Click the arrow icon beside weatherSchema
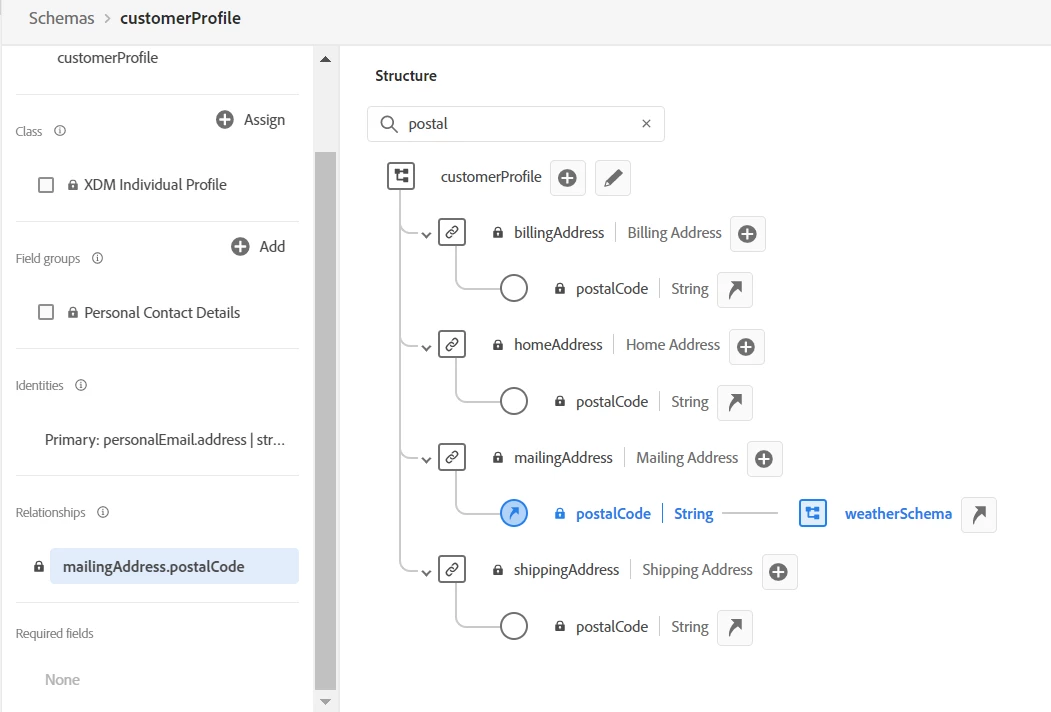The width and height of the screenshot is (1051, 712). click(979, 514)
